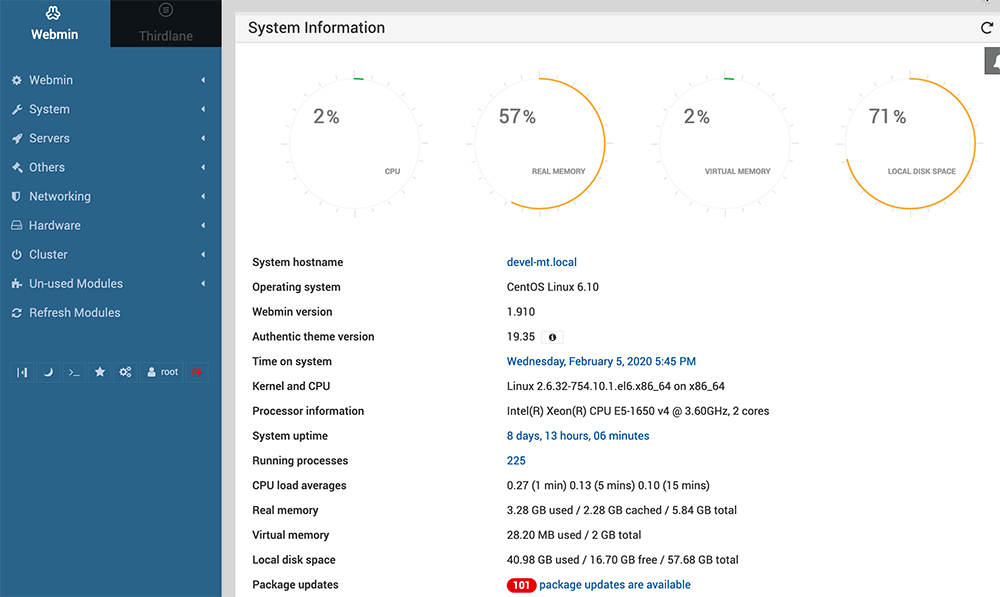Screen dimensions: 1000x597
Task: Expand the Cluster category arrow
Action: coord(203,254)
